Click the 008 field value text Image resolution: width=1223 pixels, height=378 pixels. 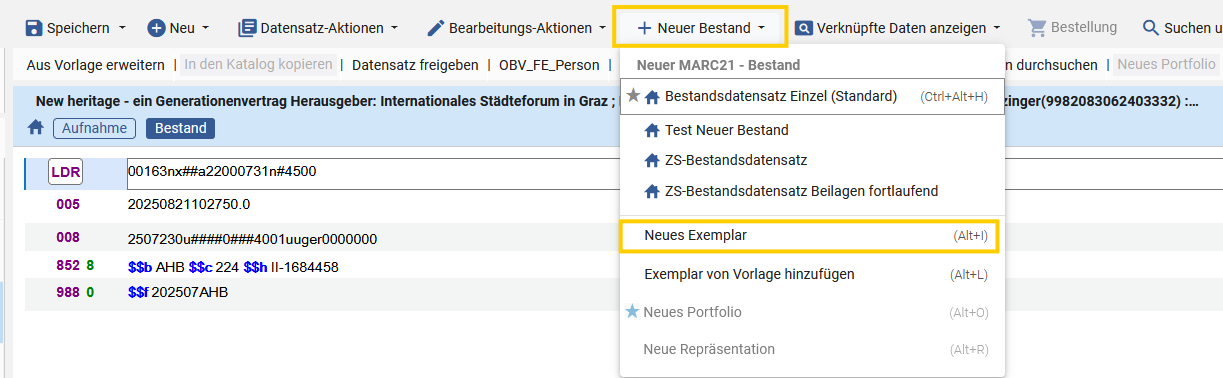tap(252, 239)
